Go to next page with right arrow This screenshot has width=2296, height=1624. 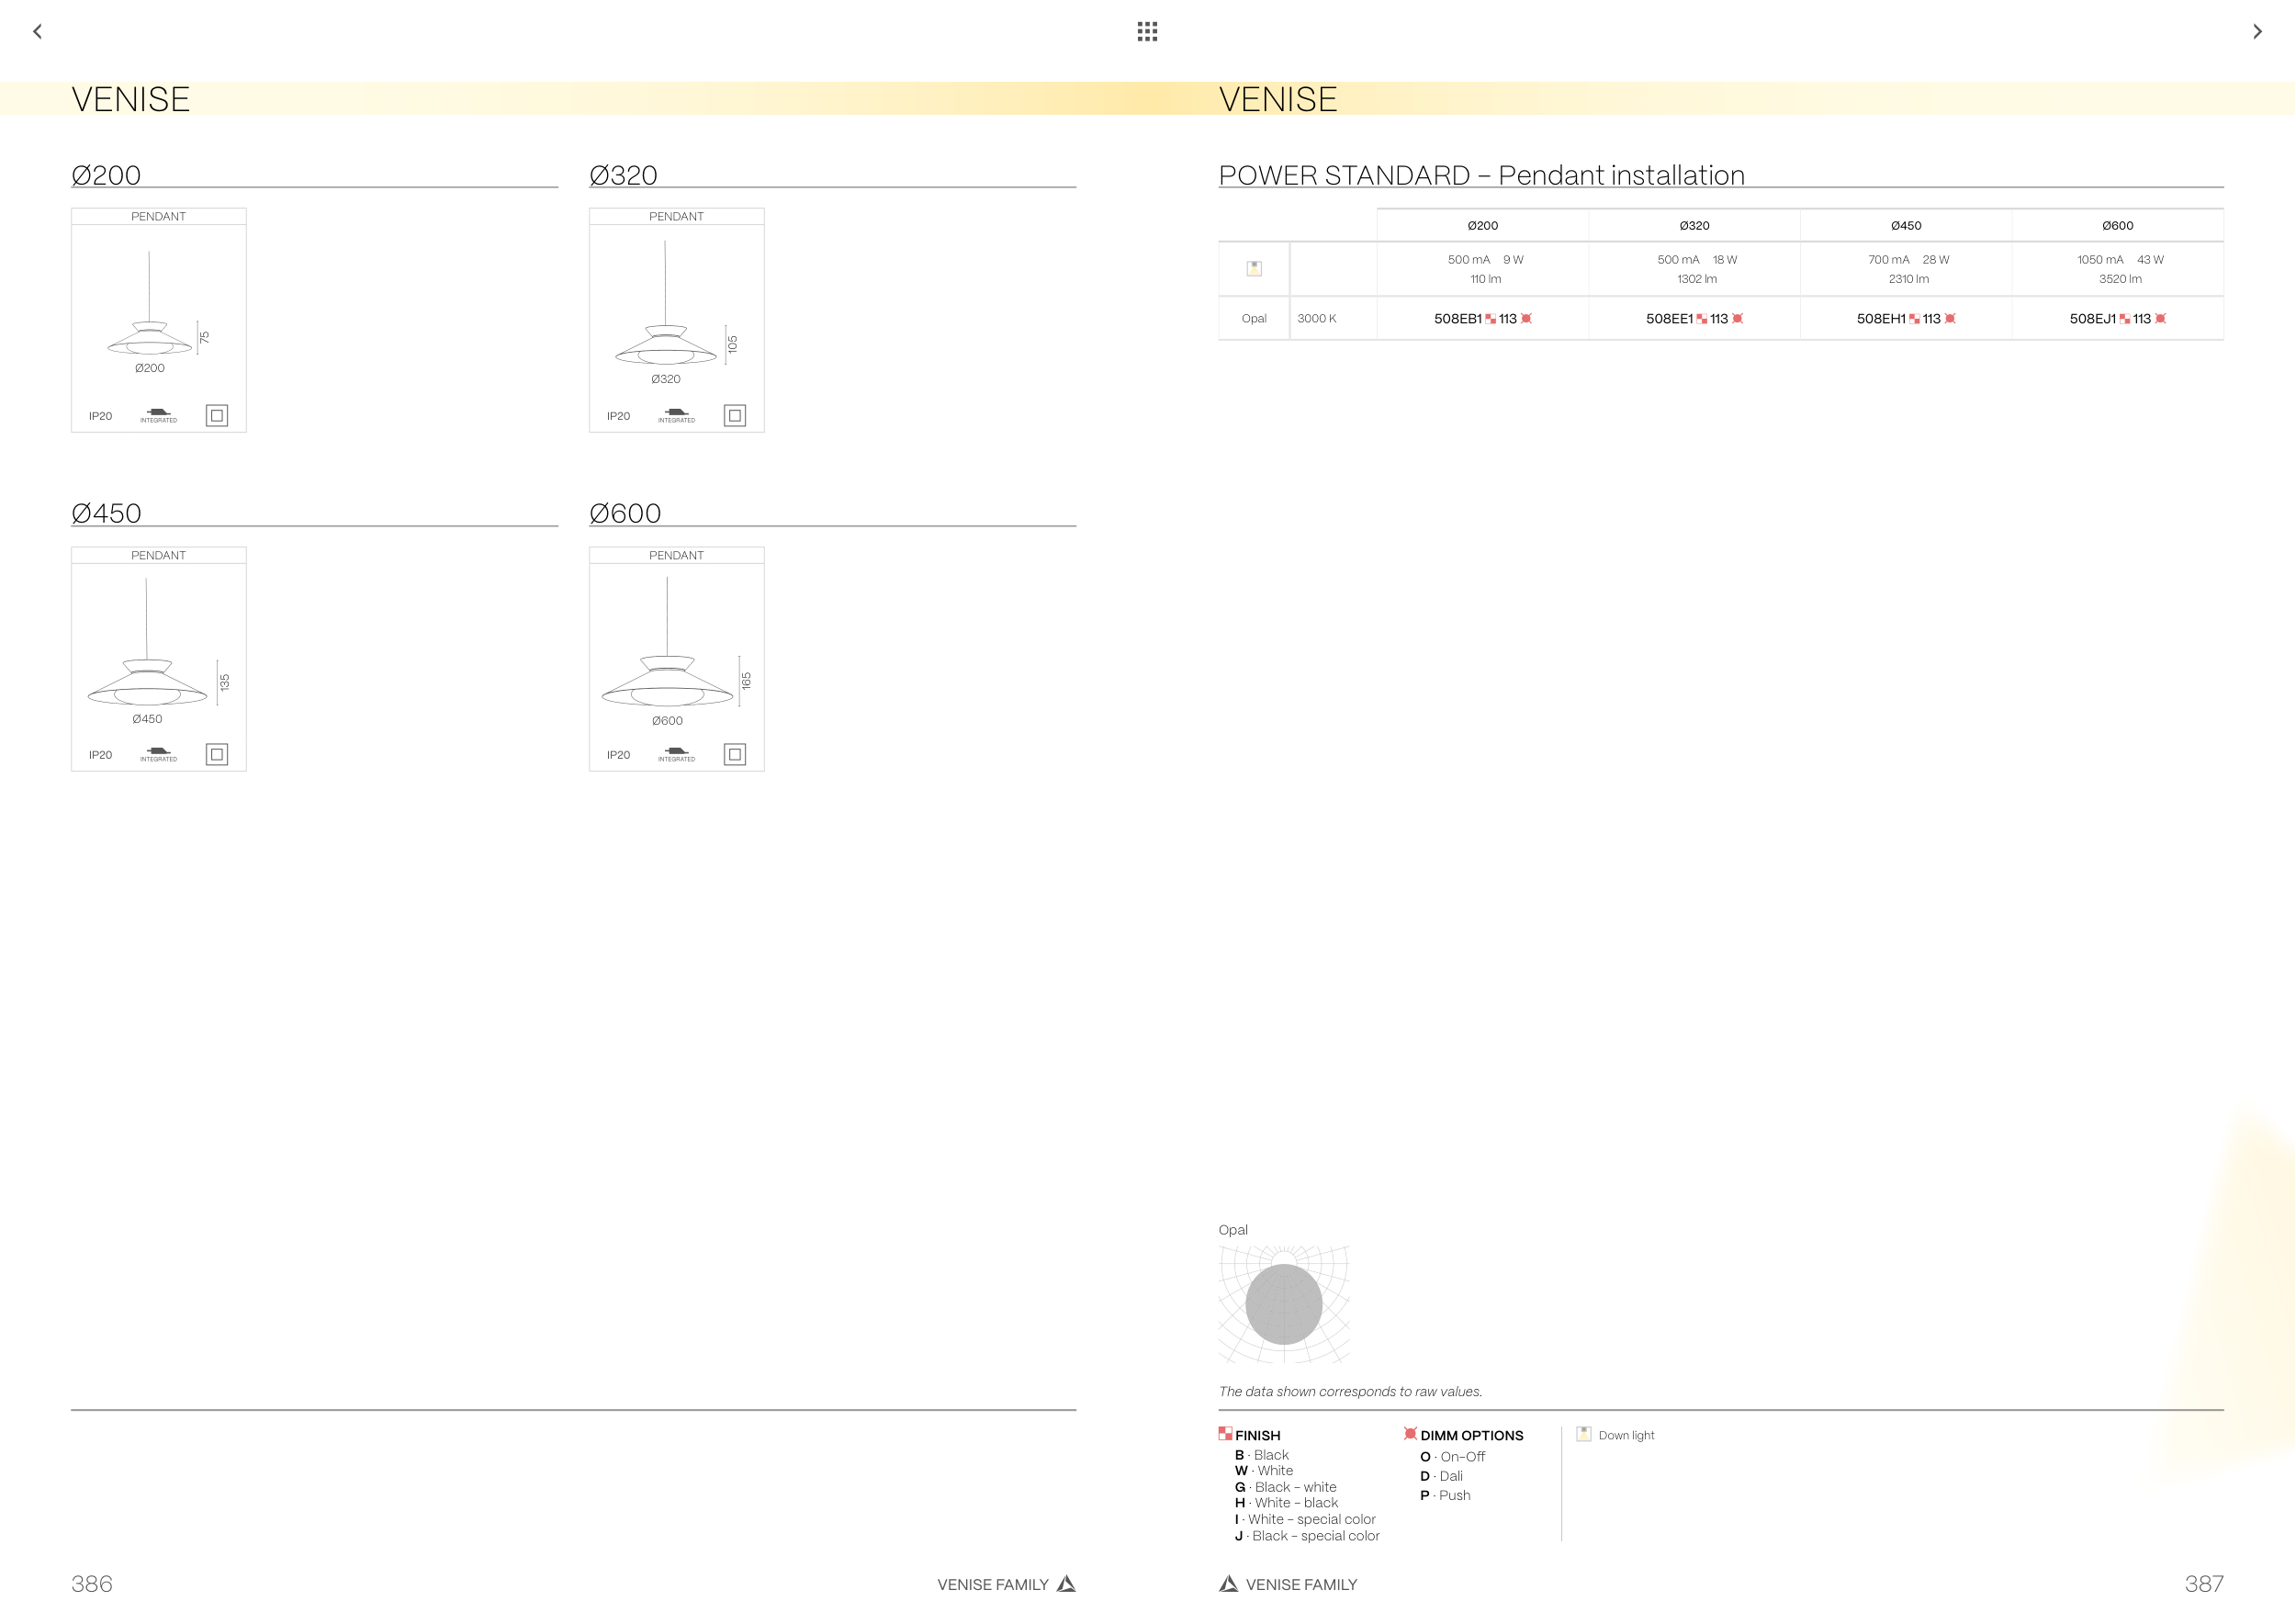tap(2257, 31)
